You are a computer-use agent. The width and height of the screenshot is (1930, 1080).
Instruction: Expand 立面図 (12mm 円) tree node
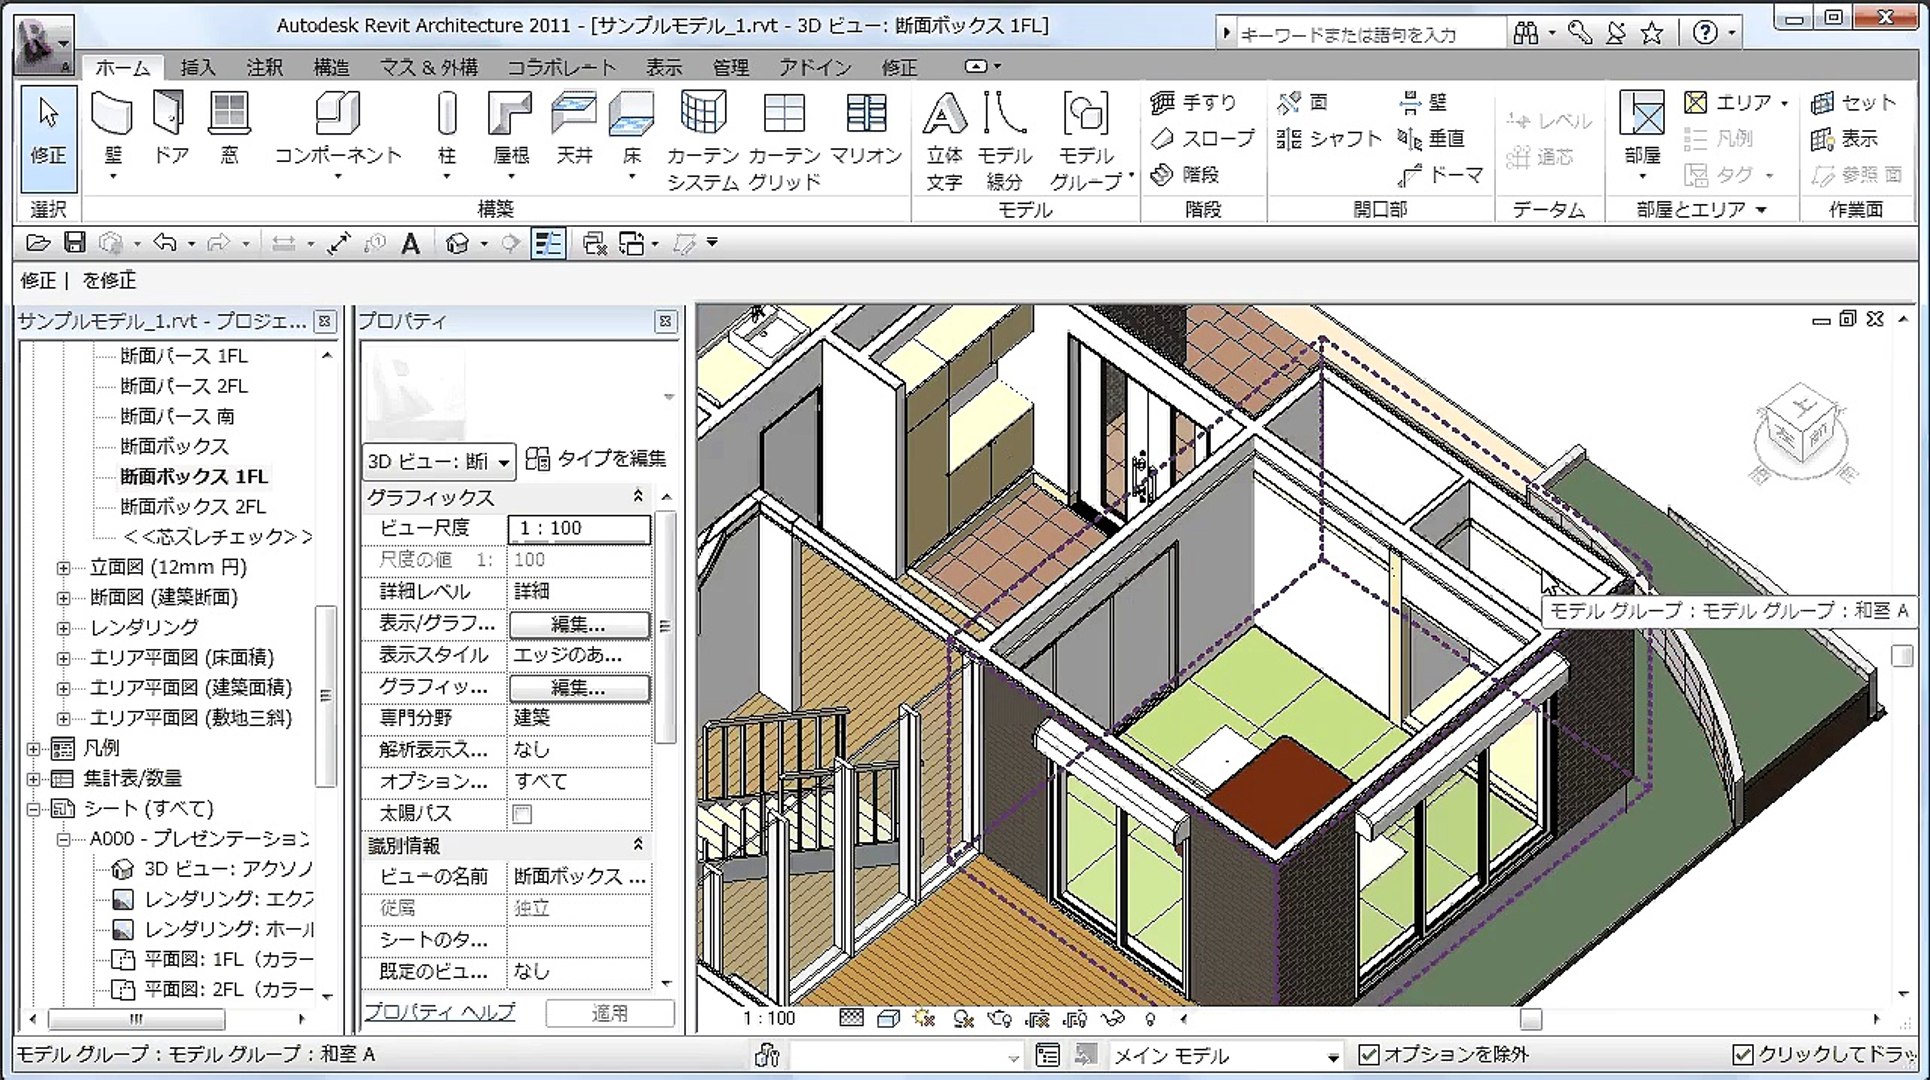(63, 568)
